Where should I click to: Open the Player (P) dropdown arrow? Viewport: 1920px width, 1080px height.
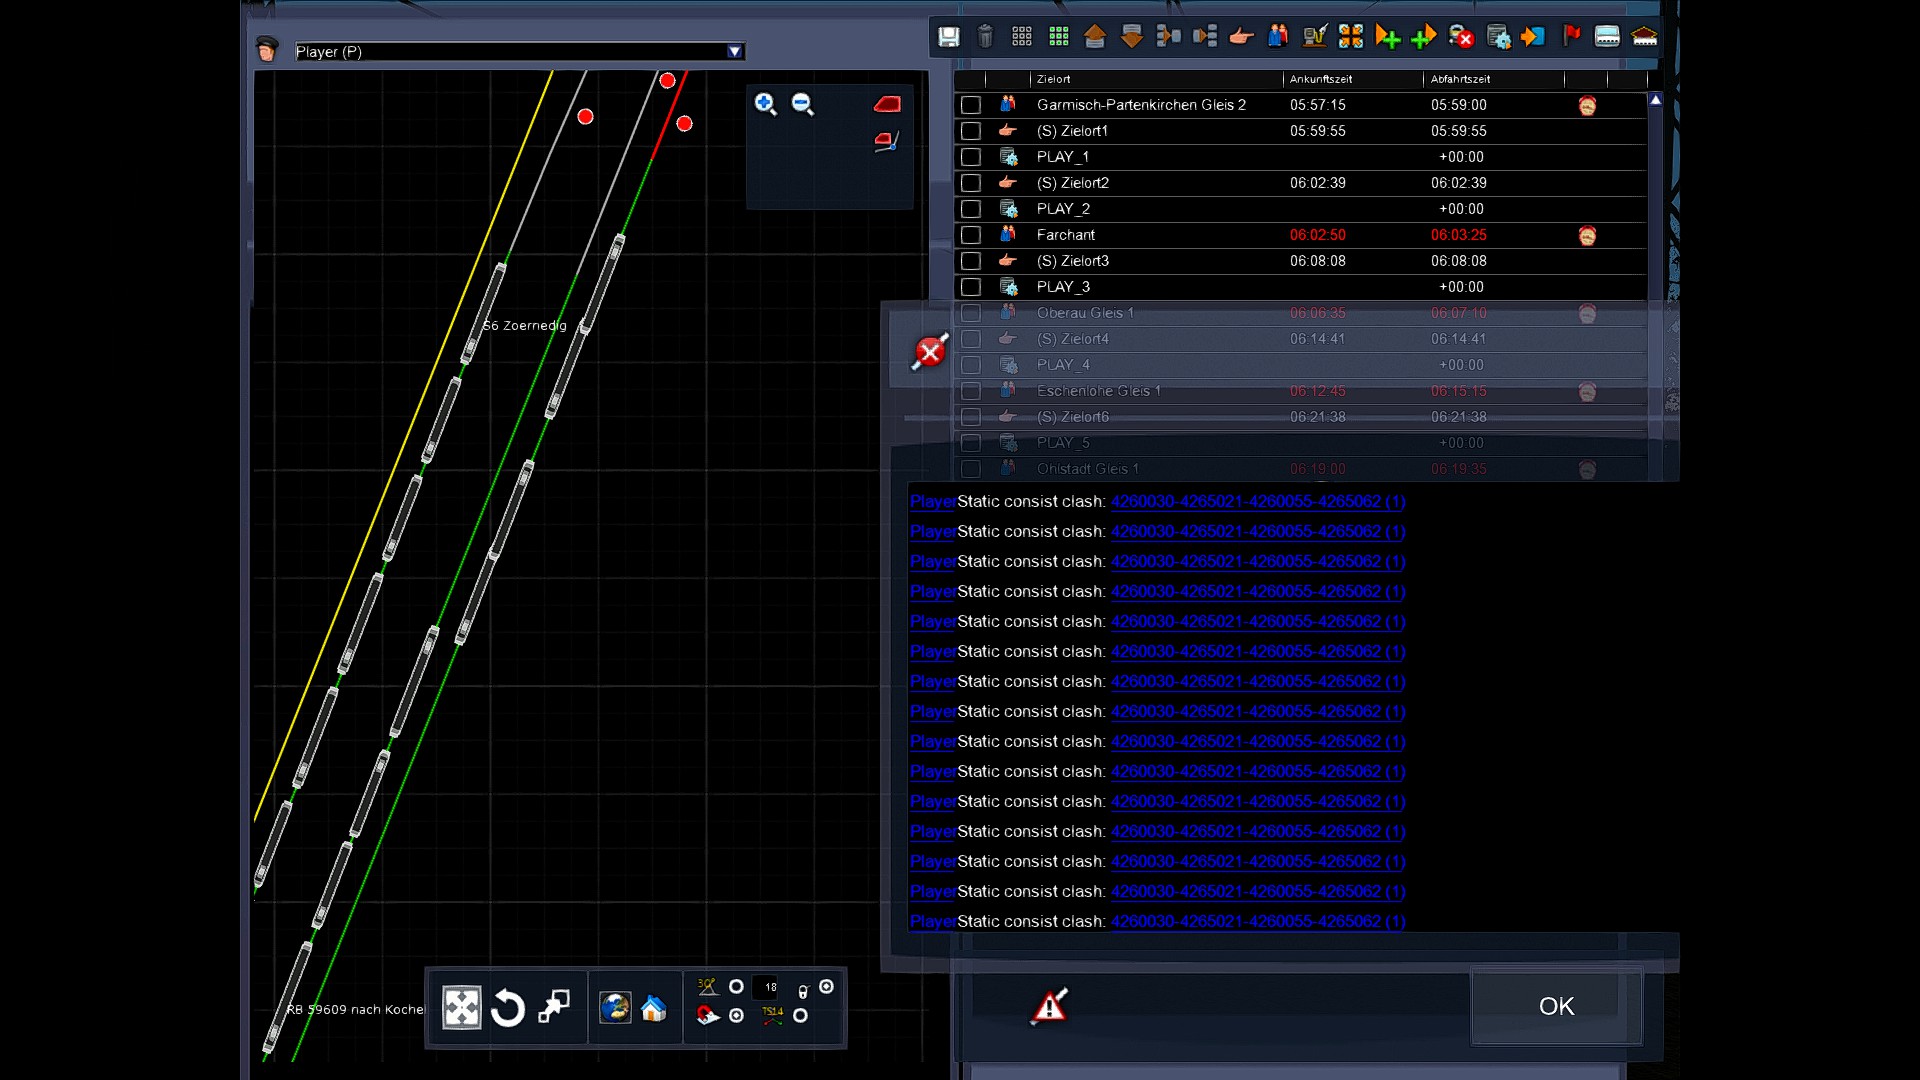(x=735, y=51)
